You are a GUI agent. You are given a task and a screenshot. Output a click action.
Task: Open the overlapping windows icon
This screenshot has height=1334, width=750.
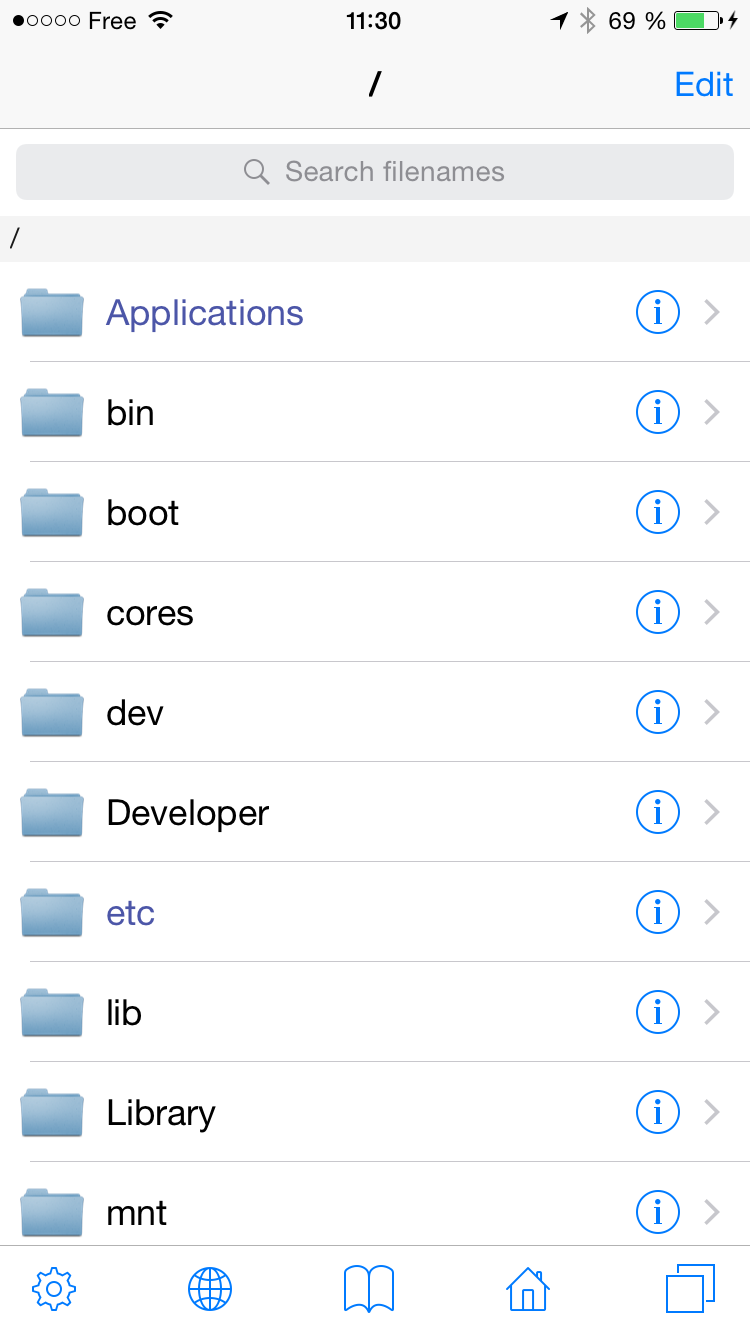pyautogui.click(x=690, y=1289)
